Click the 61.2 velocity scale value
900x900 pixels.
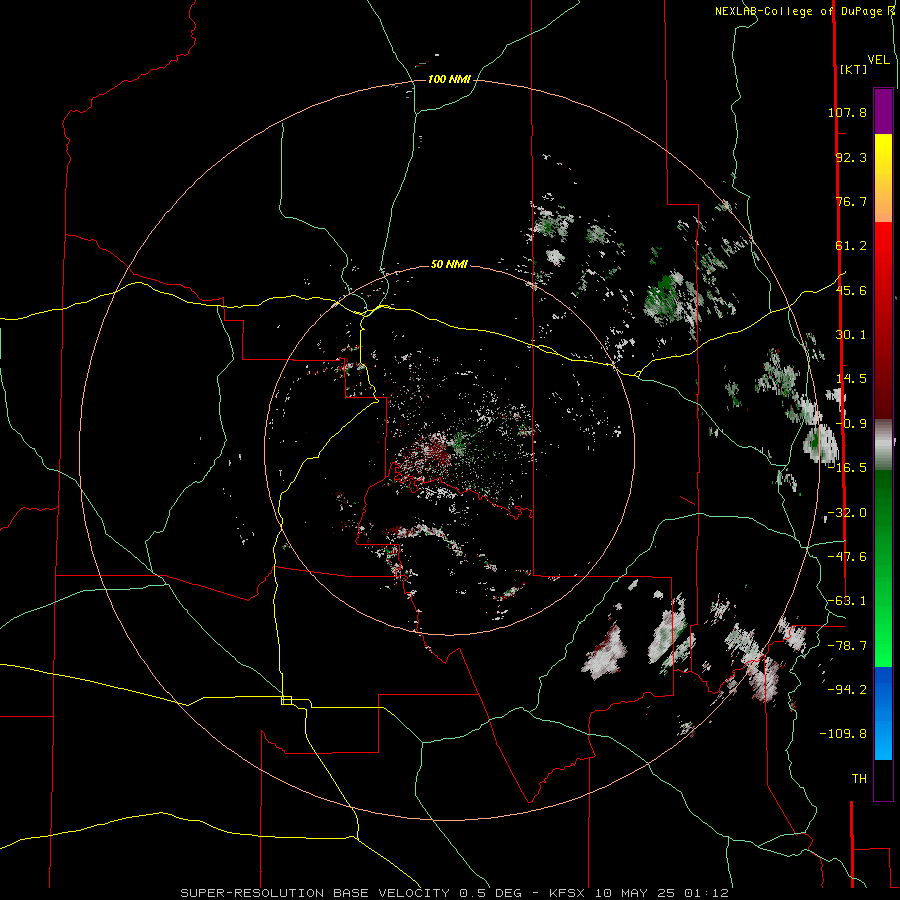pyautogui.click(x=851, y=246)
